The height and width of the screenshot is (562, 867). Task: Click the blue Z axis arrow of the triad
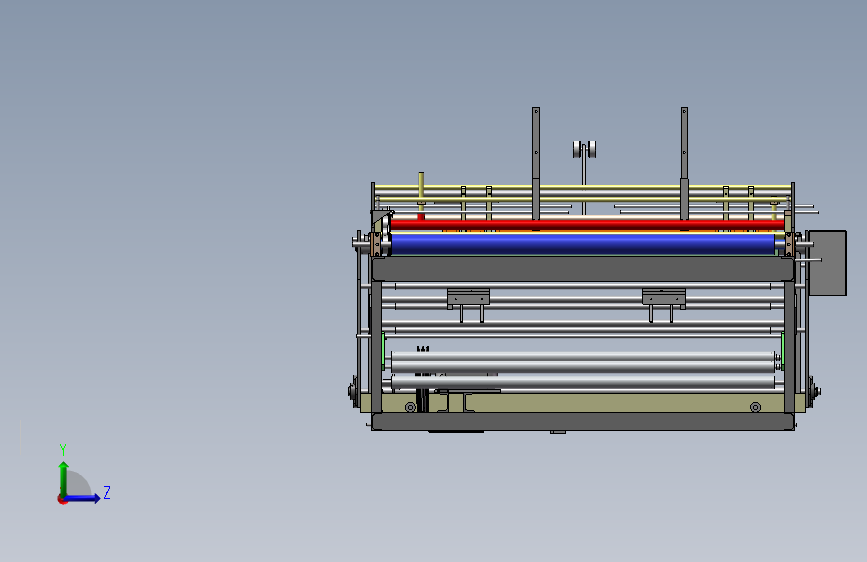pyautogui.click(x=83, y=498)
